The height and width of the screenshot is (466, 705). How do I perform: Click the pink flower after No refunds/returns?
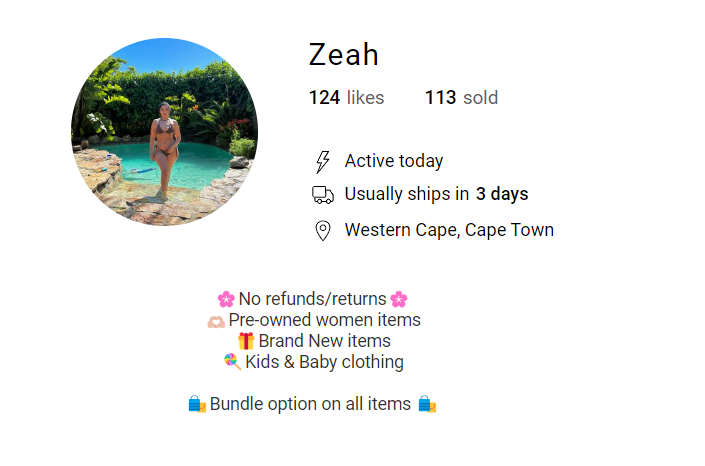tap(399, 299)
